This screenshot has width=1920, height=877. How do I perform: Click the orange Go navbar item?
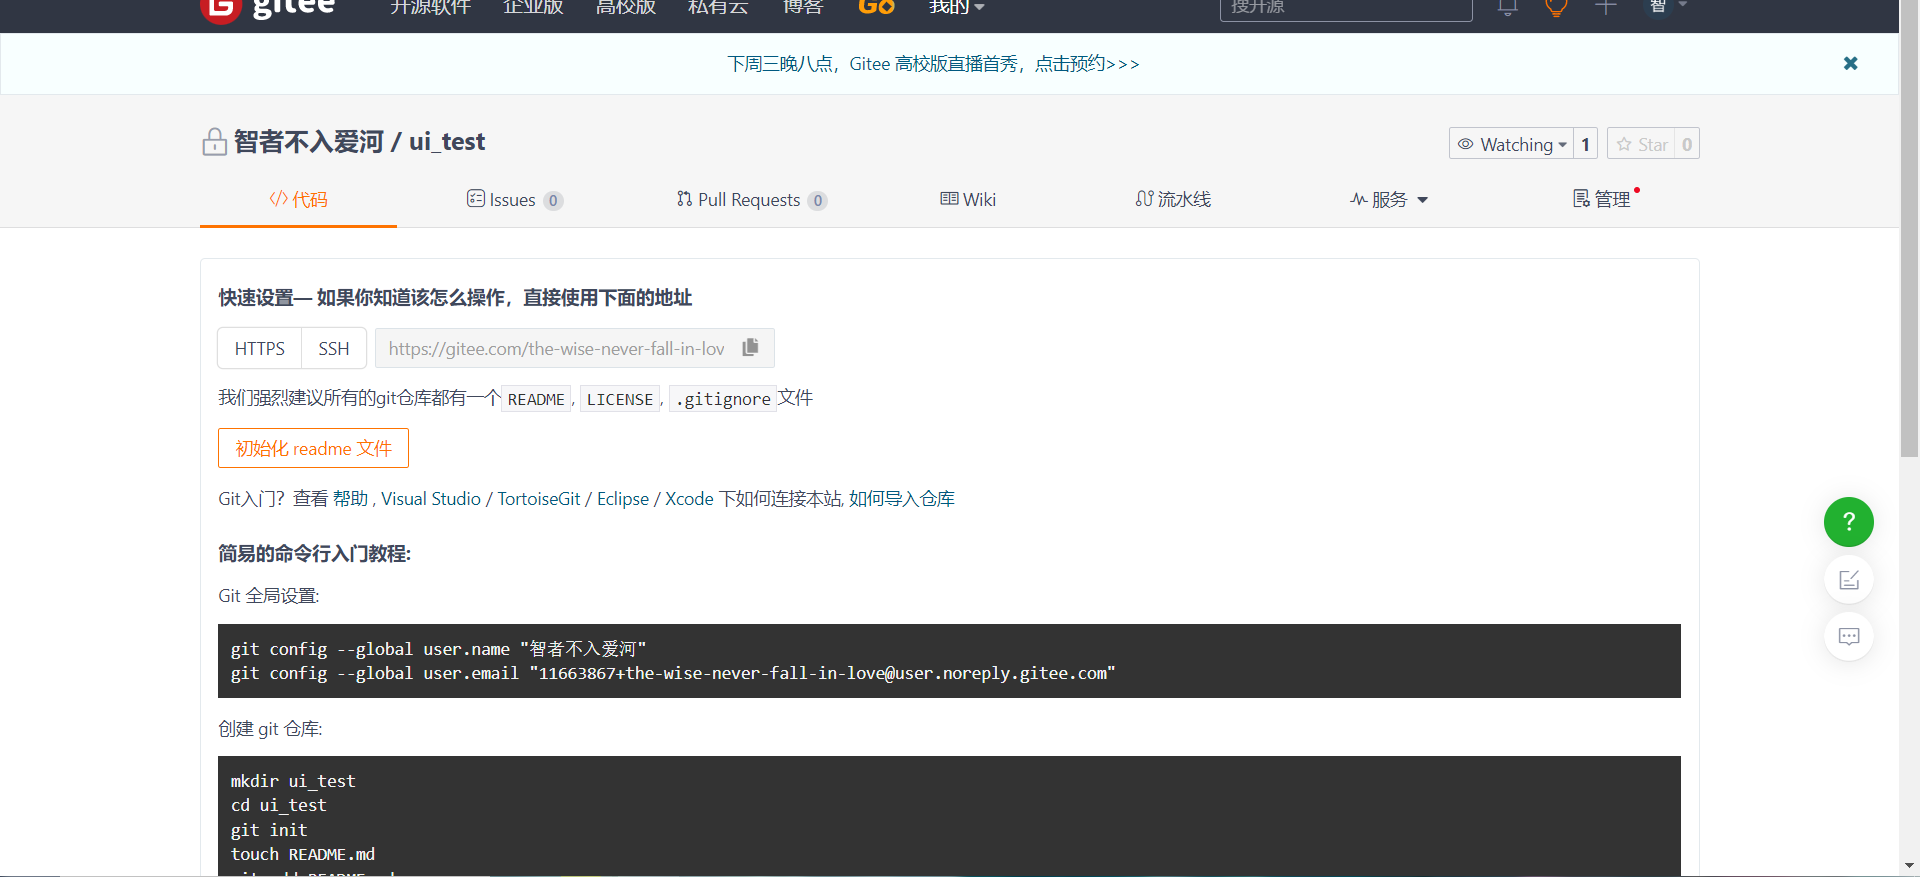(876, 8)
